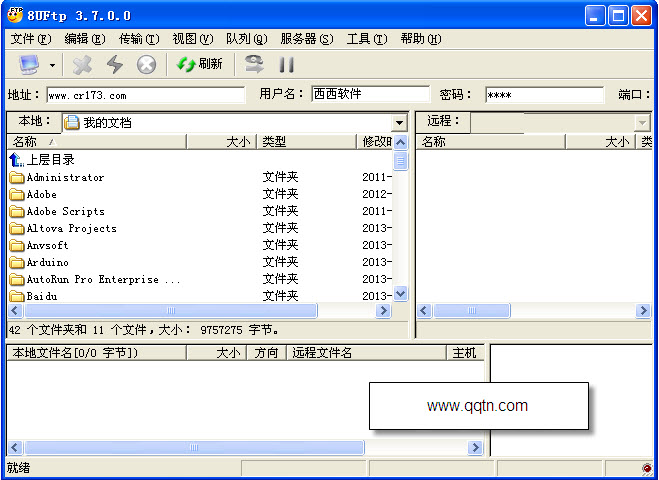Viewport: 659px width, 480px height.
Task: Click the 上层目录 up directory icon
Action: click(x=16, y=160)
